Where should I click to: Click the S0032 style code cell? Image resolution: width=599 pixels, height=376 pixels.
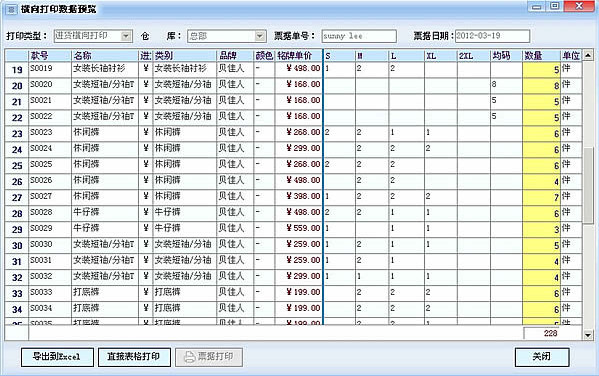50,277
